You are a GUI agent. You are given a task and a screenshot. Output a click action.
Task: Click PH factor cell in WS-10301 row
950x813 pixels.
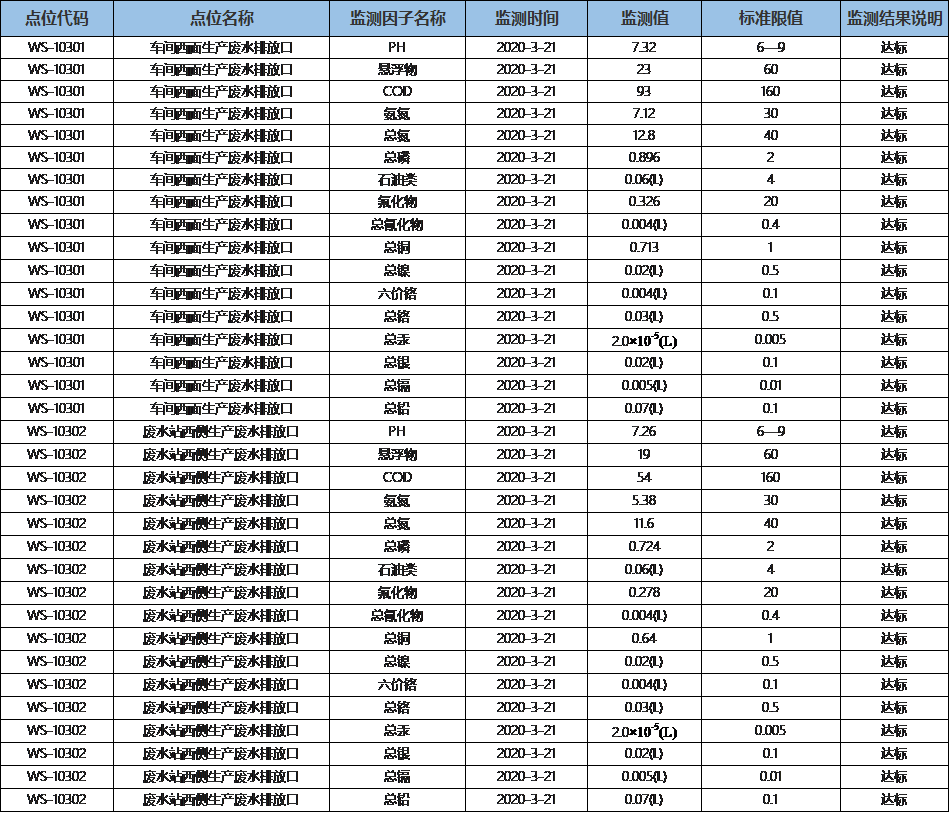coord(397,47)
